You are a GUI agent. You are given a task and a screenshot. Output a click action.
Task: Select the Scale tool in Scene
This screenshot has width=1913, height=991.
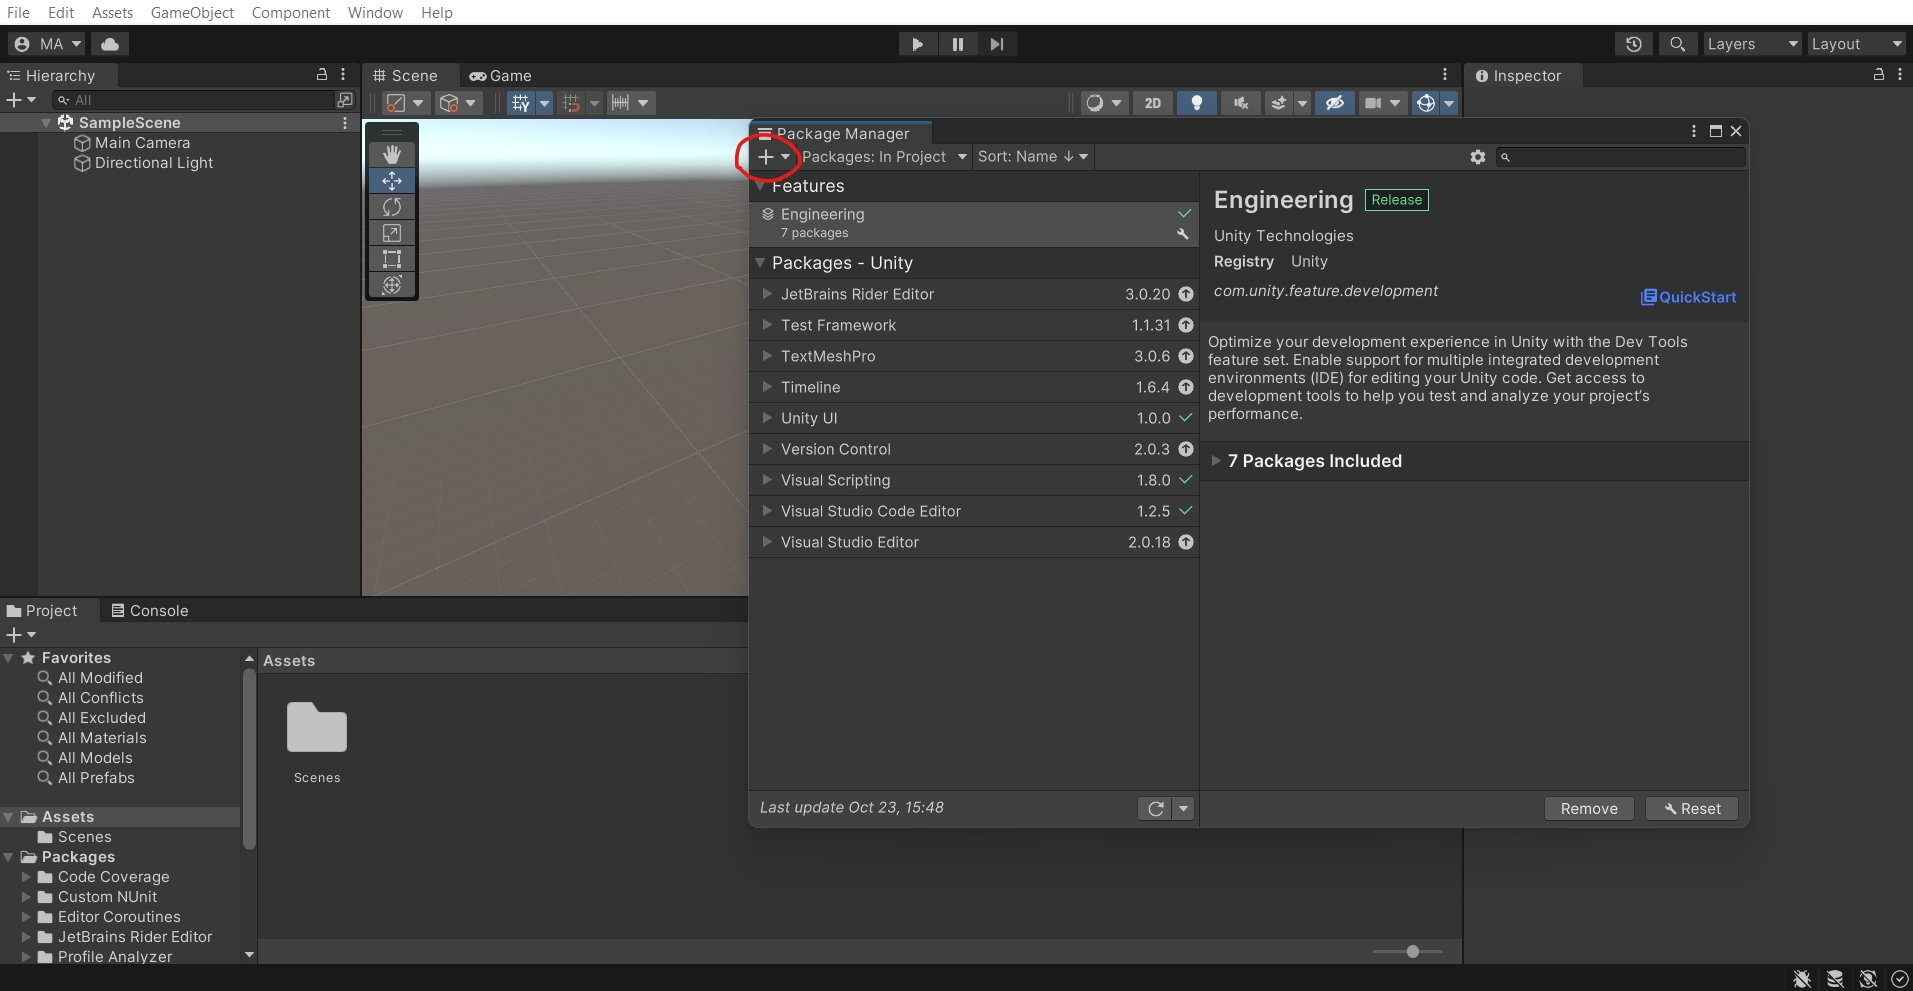coord(392,233)
